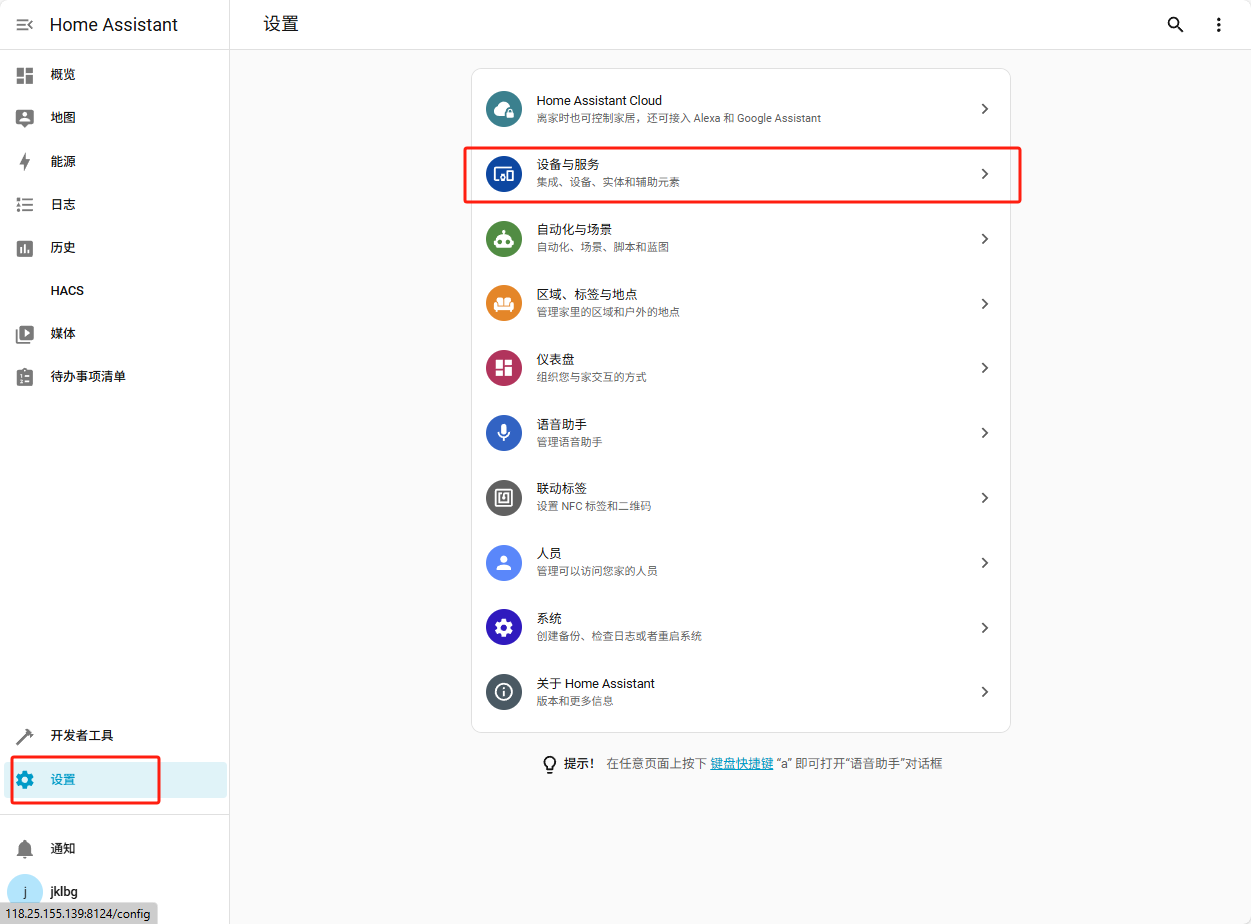Viewport: 1251px width, 924px height.
Task: Click the jklbg user avatar
Action: point(25,892)
